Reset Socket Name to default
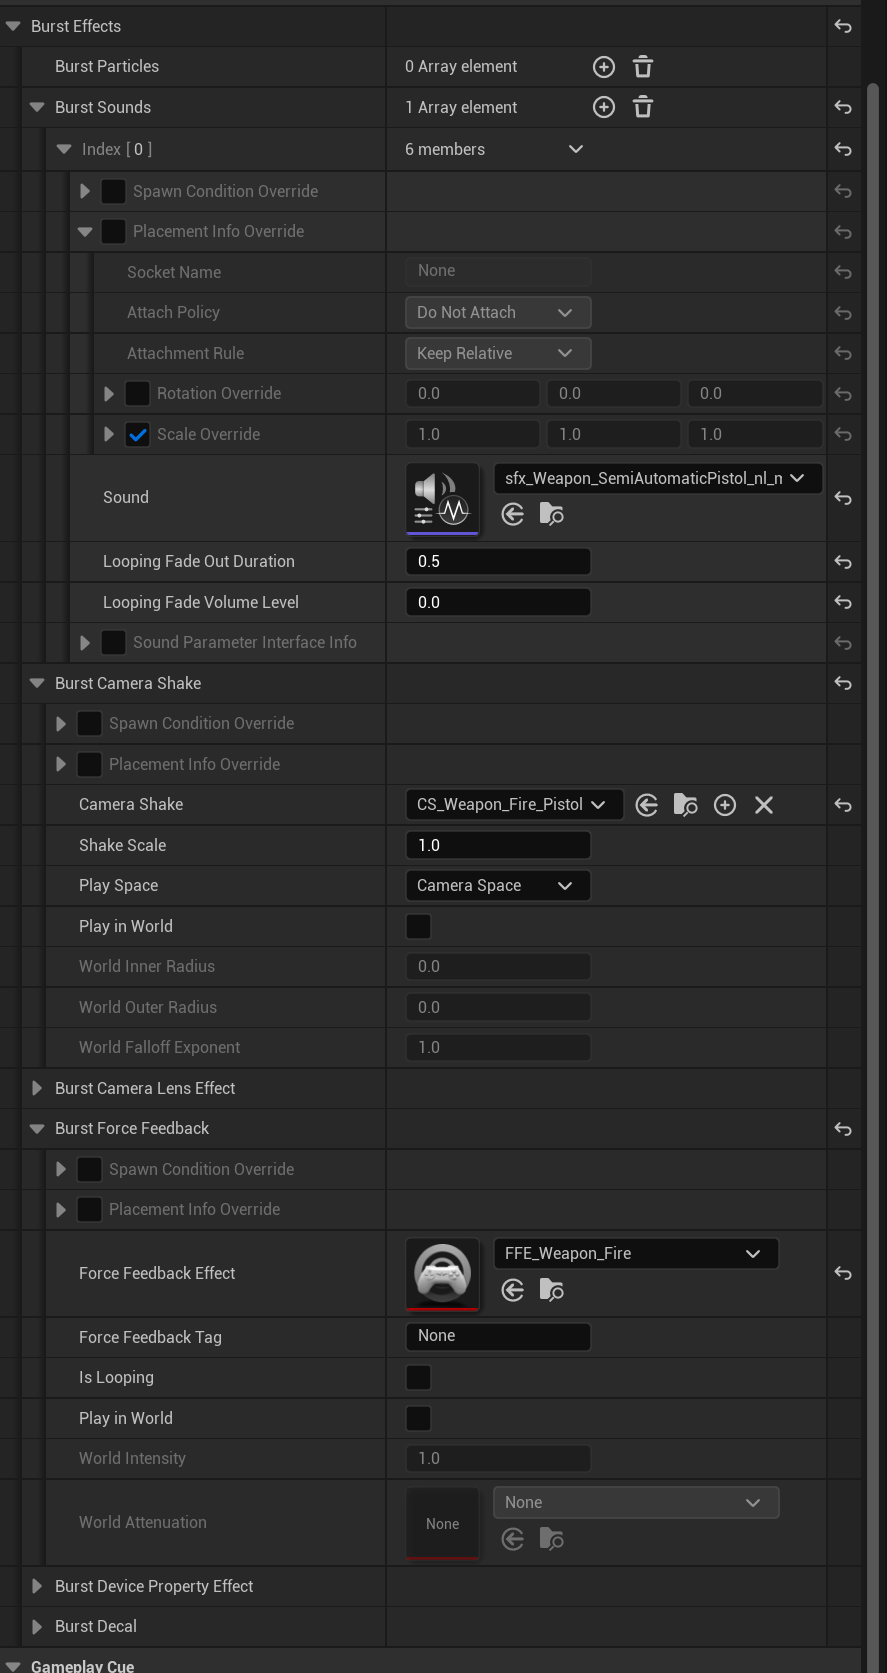 pyautogui.click(x=843, y=272)
